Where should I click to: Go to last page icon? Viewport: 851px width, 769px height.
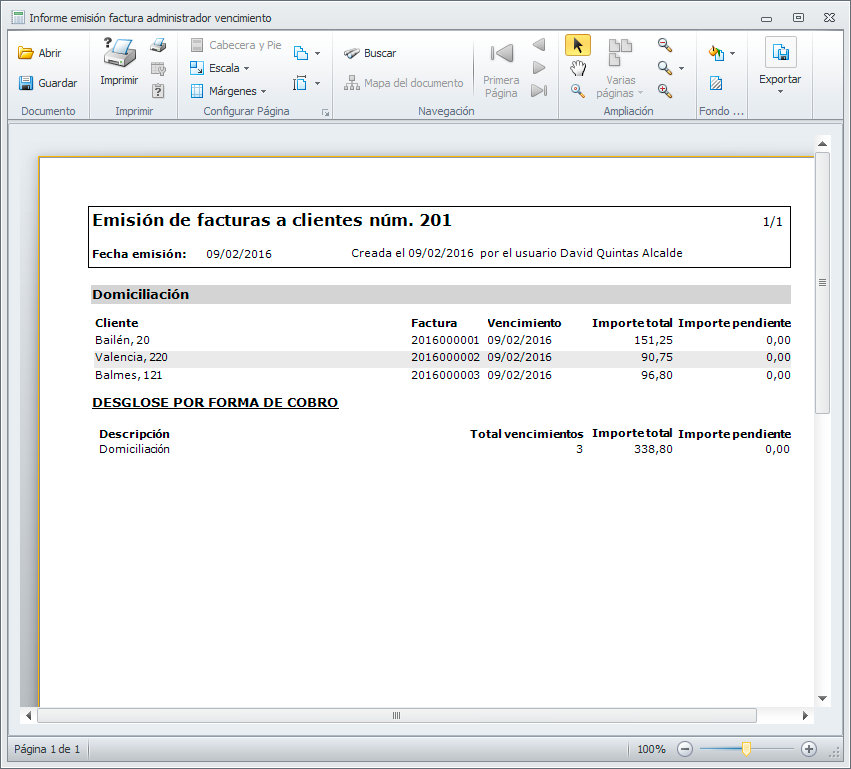[x=539, y=91]
